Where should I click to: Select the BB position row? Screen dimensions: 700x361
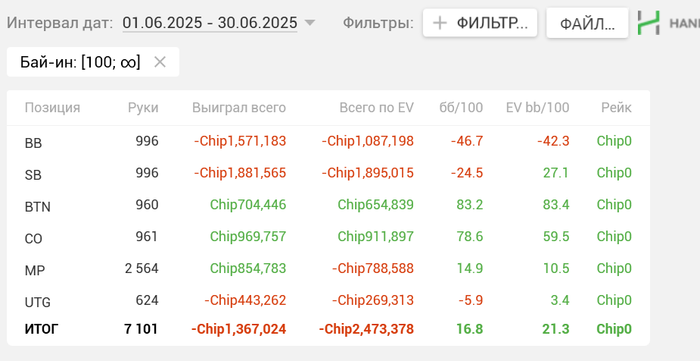click(328, 141)
